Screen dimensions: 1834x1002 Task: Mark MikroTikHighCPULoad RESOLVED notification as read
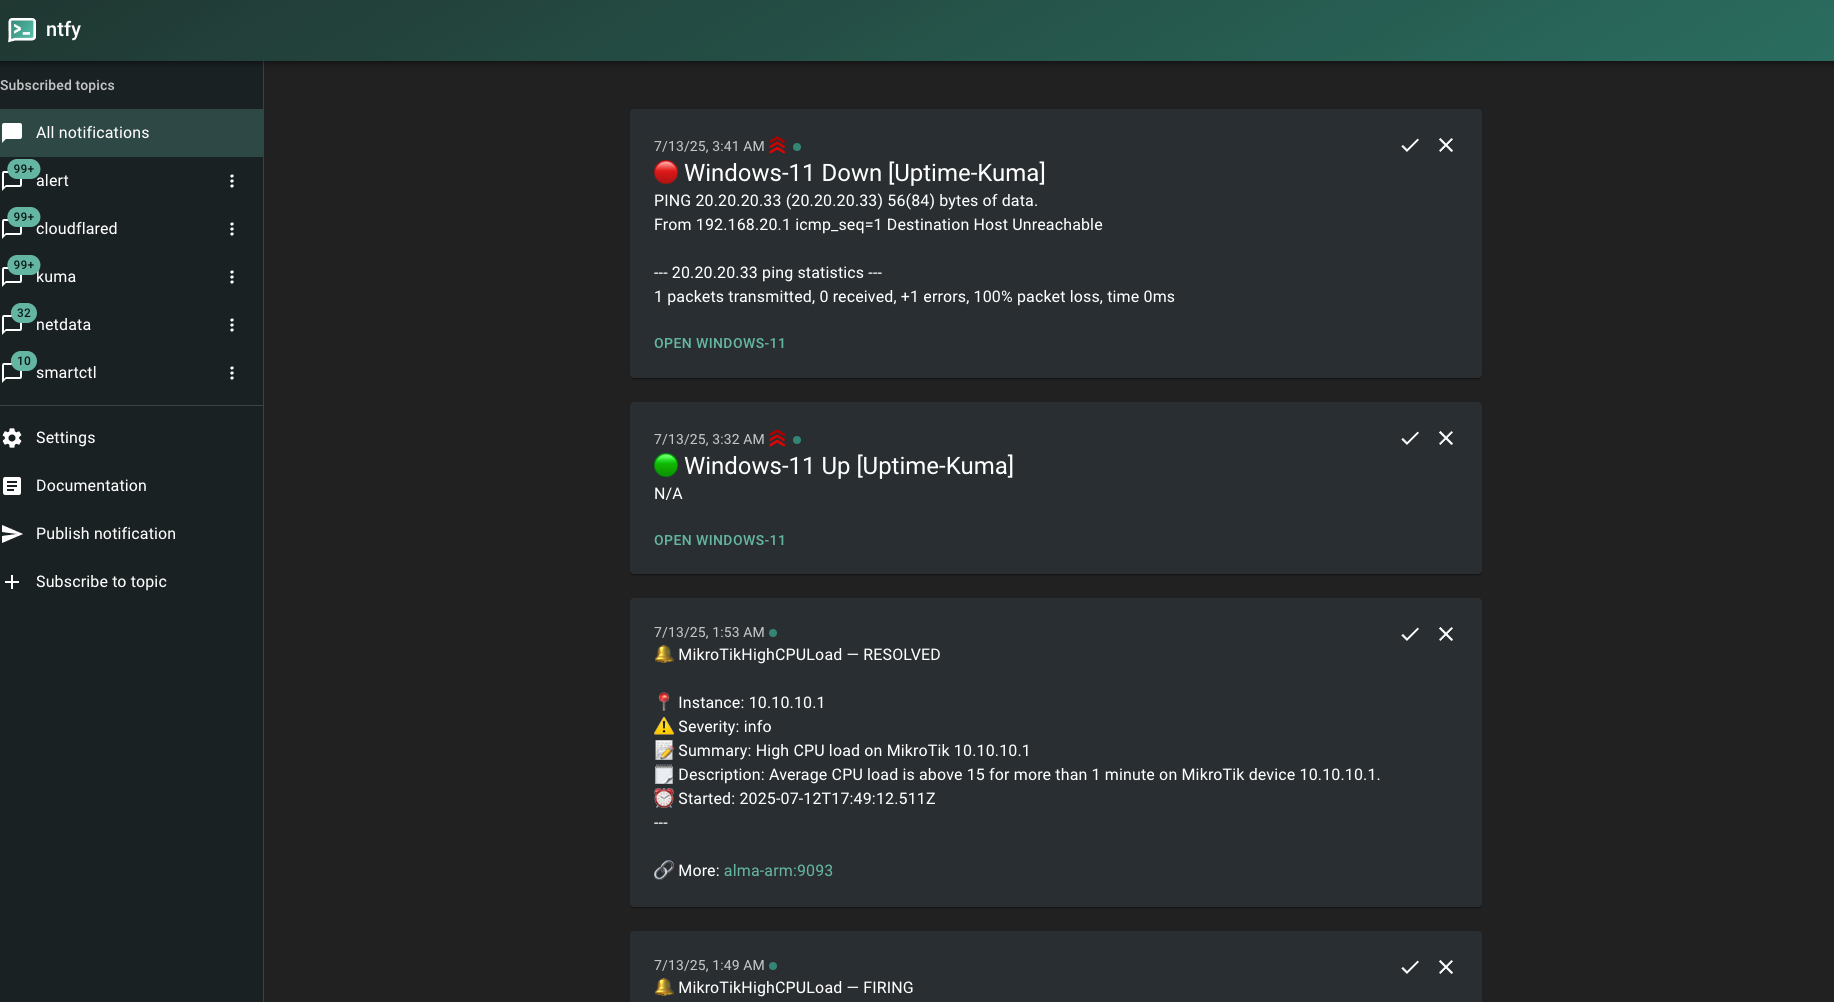click(x=1410, y=634)
